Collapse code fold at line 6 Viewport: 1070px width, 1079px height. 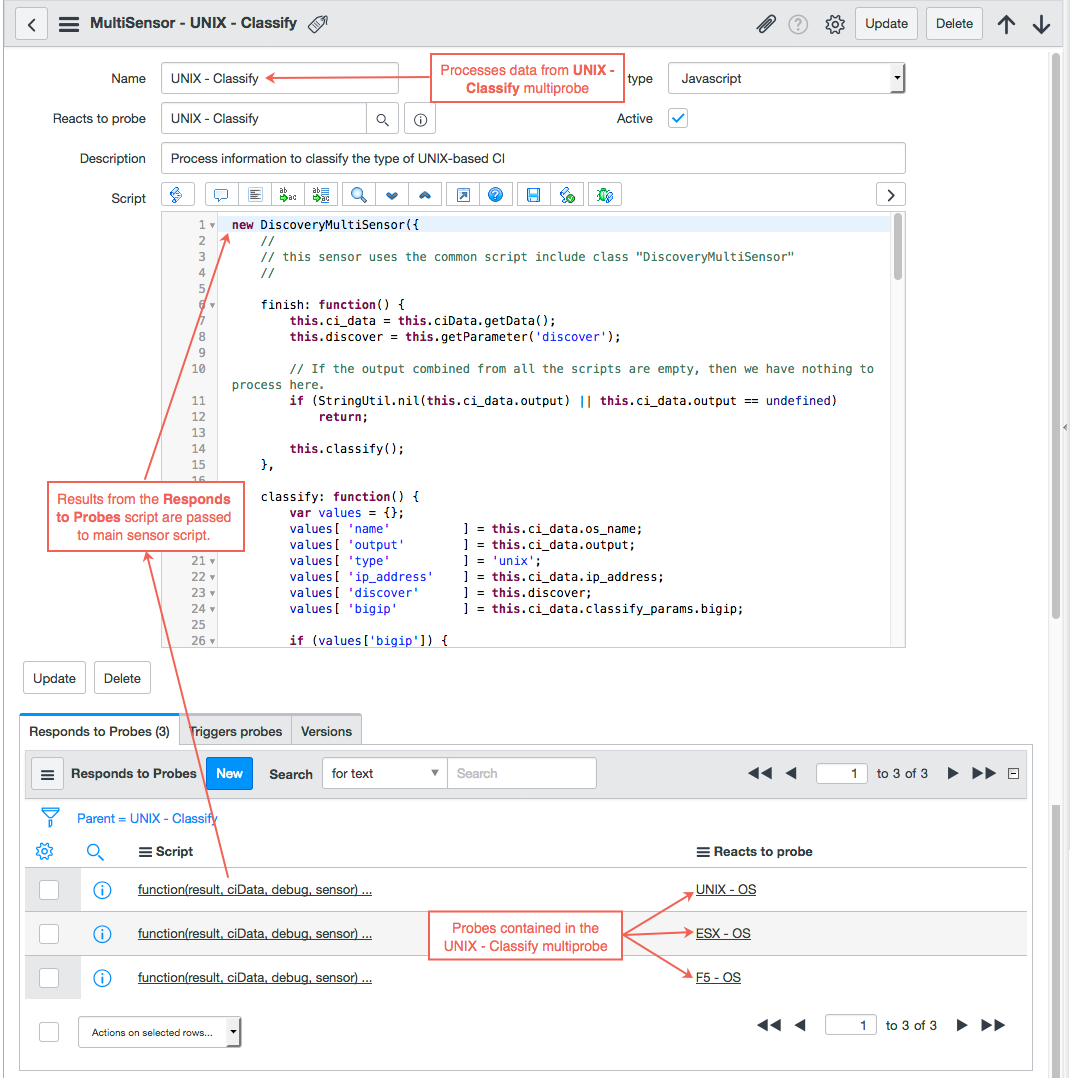click(x=213, y=305)
